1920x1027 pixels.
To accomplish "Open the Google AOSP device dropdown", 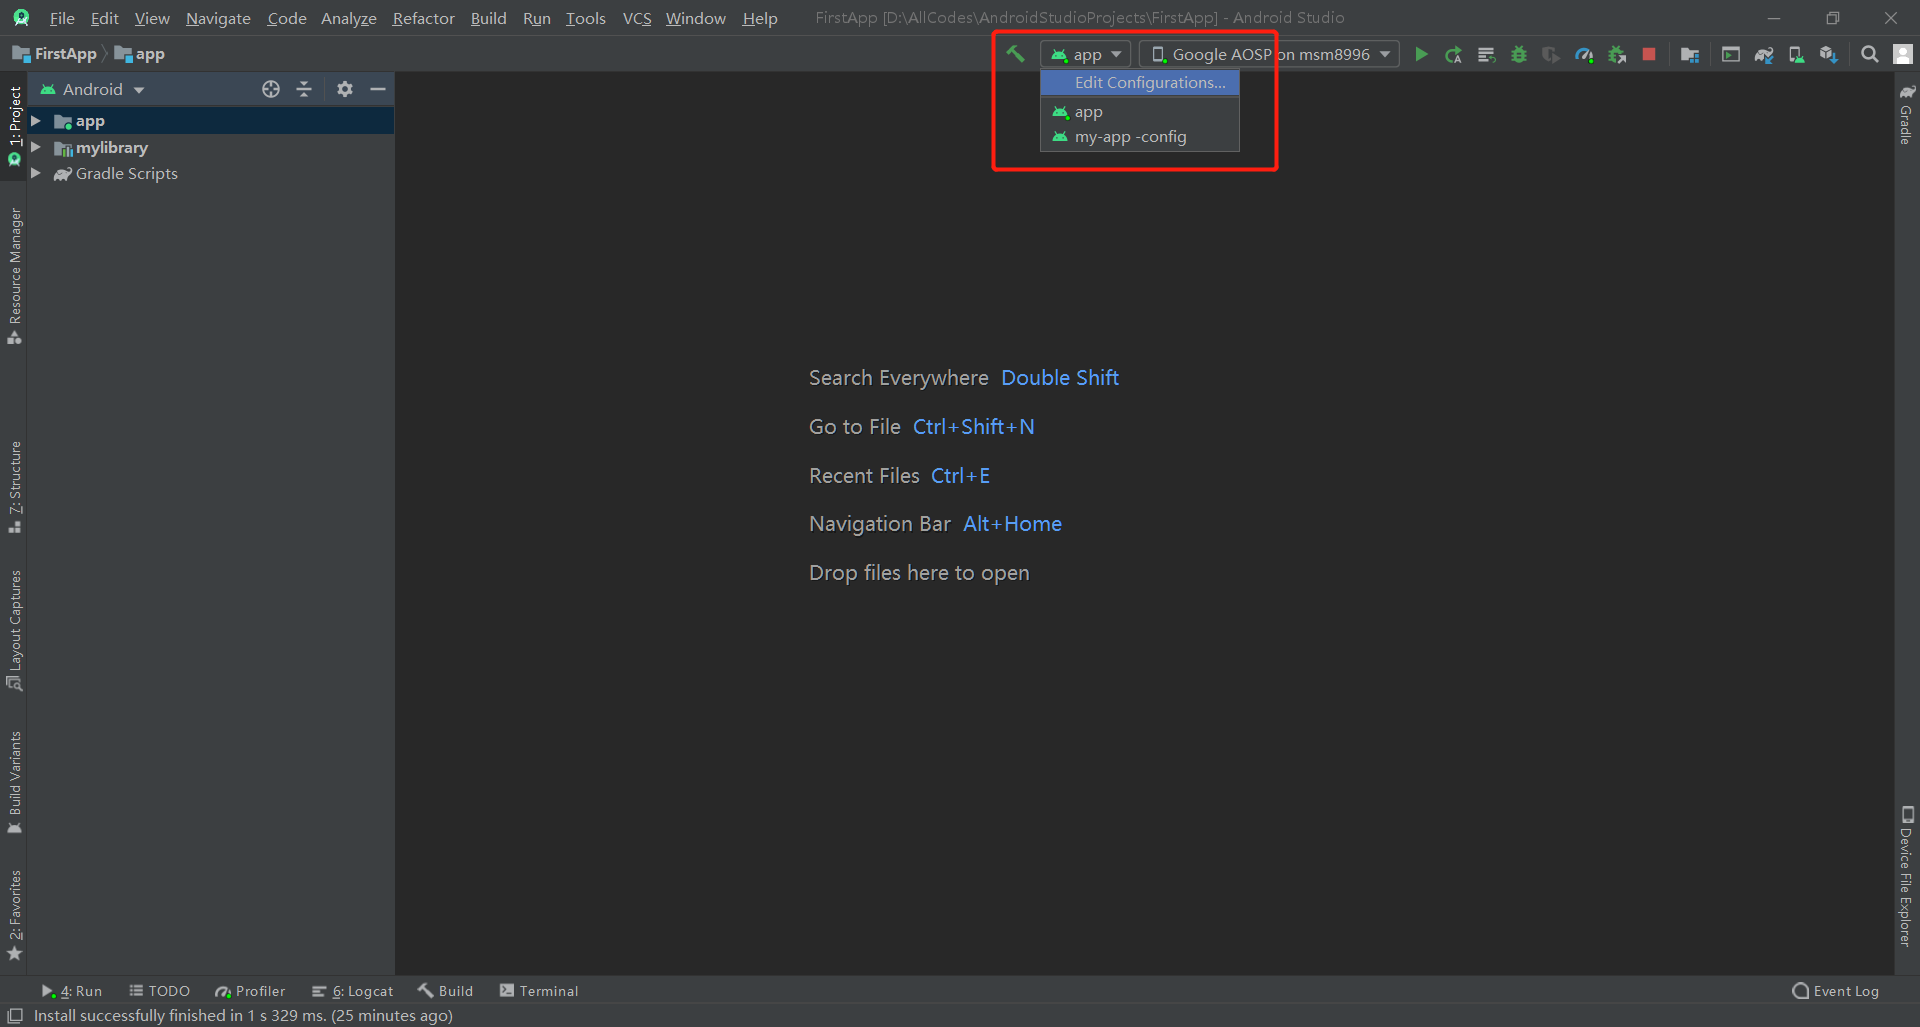I will click(x=1269, y=54).
